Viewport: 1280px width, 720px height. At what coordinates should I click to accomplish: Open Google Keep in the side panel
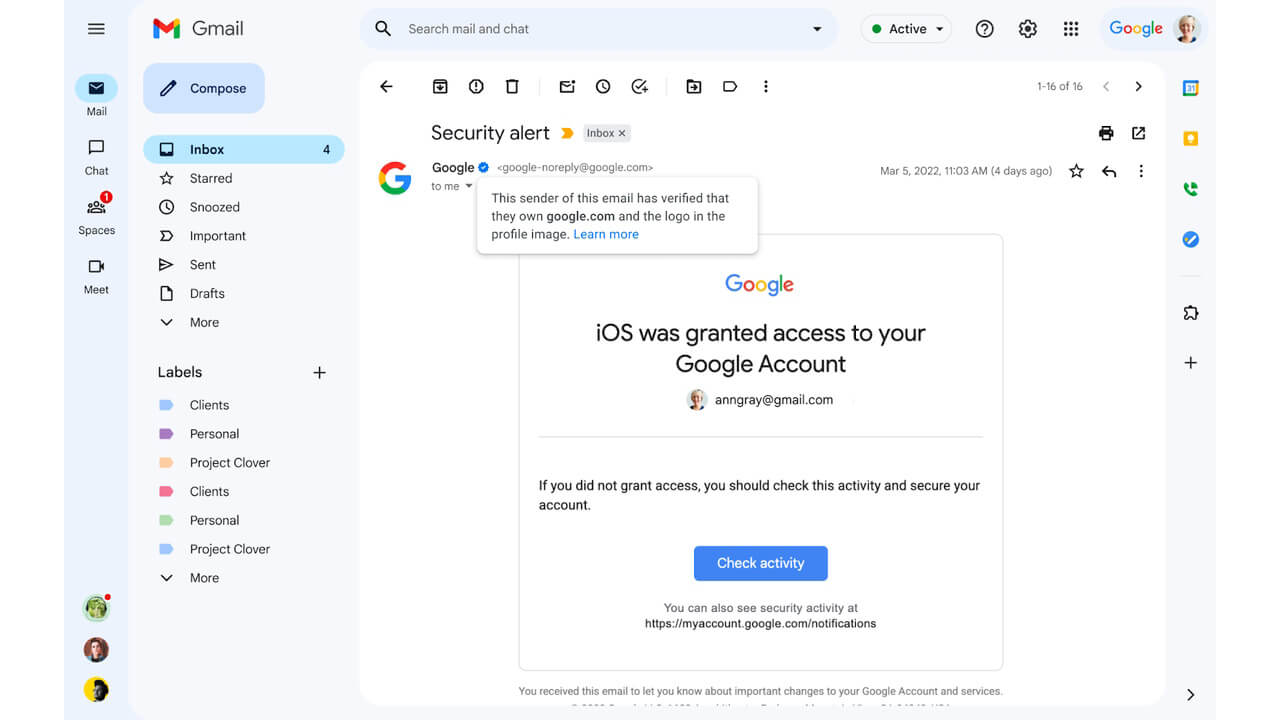coord(1189,138)
